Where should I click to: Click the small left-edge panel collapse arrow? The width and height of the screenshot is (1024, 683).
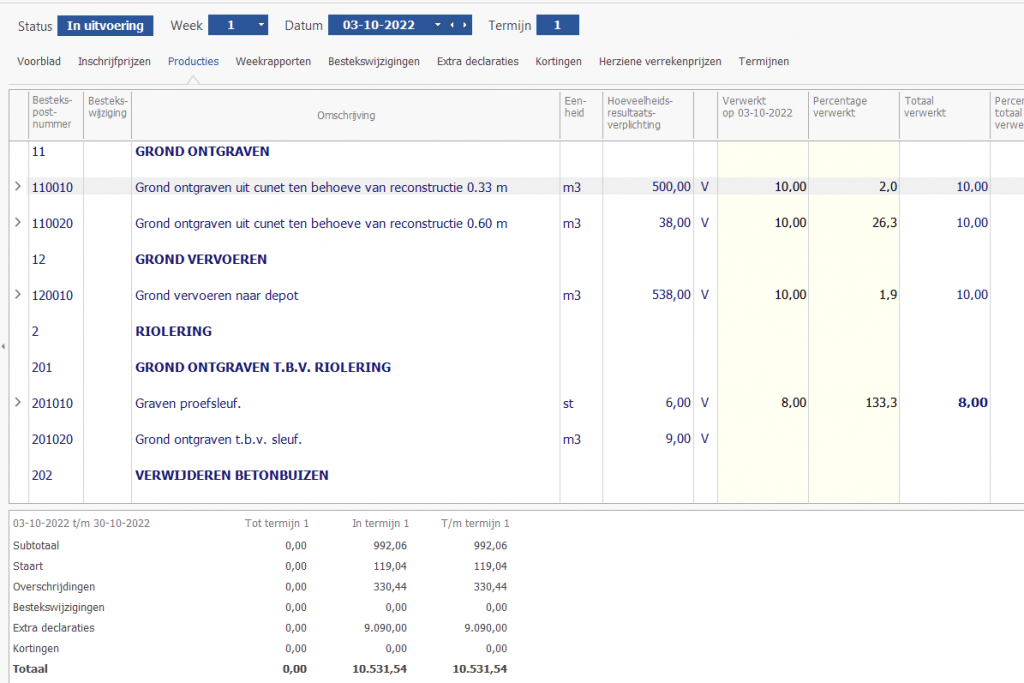(x=4, y=346)
